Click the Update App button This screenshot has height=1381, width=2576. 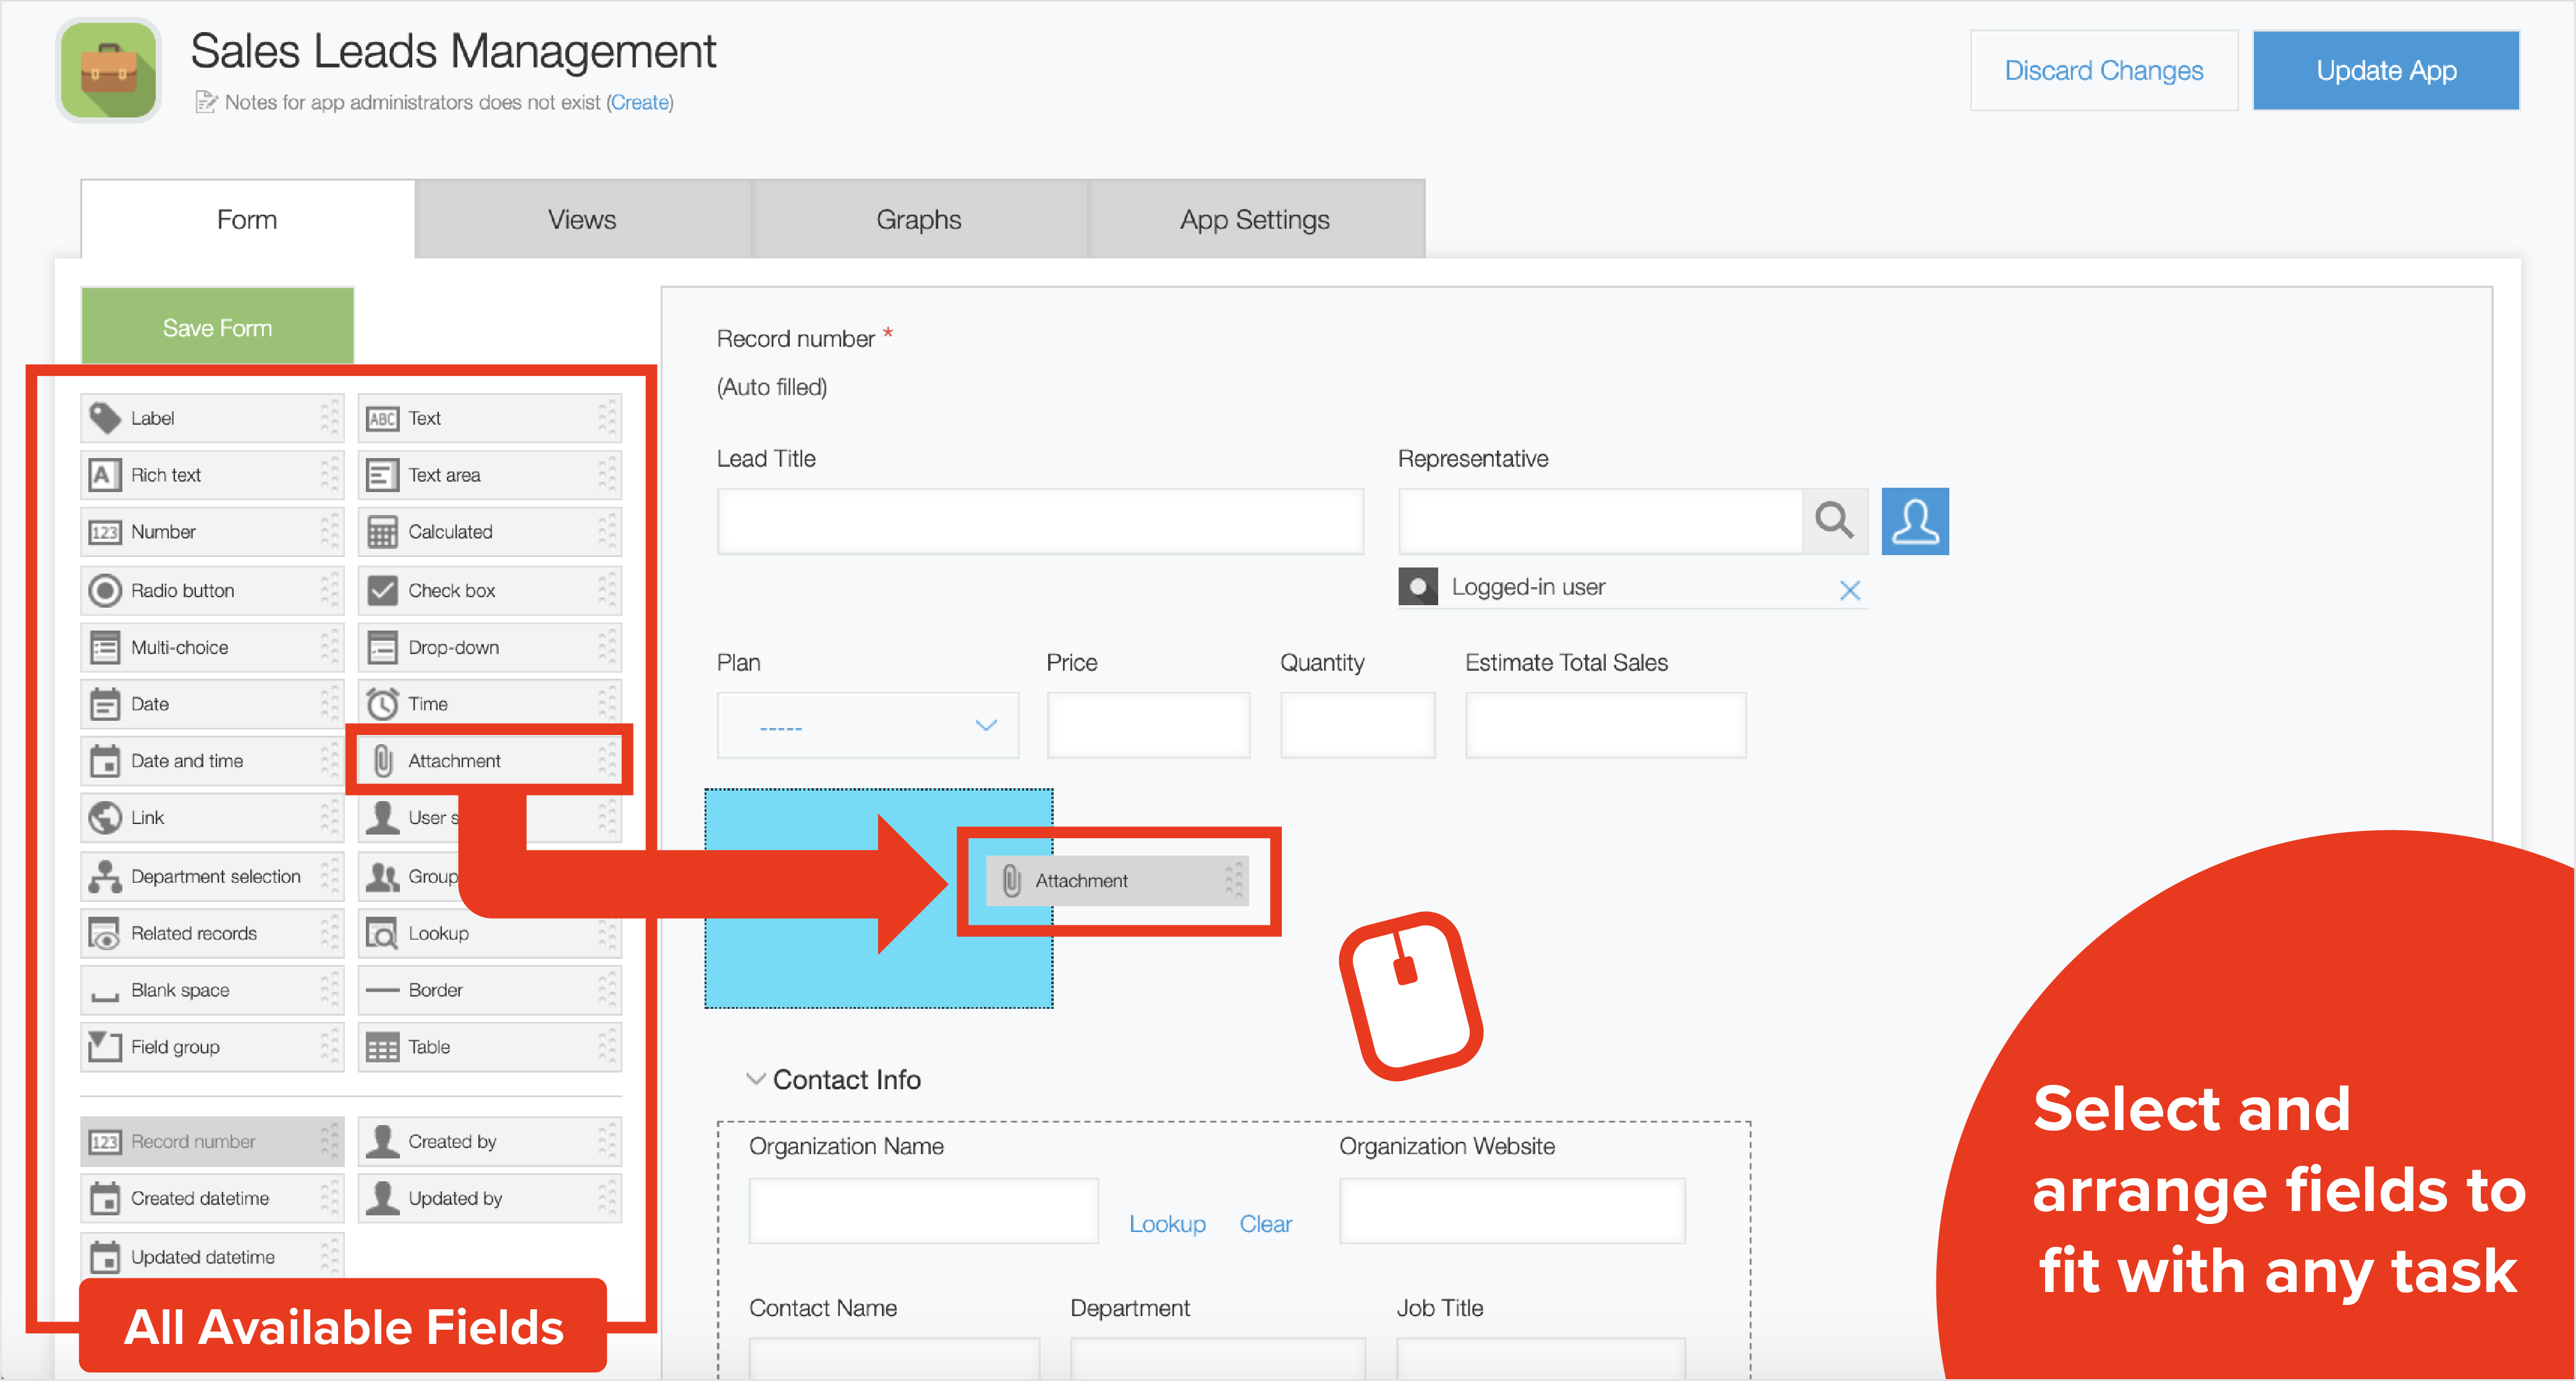tap(2385, 70)
